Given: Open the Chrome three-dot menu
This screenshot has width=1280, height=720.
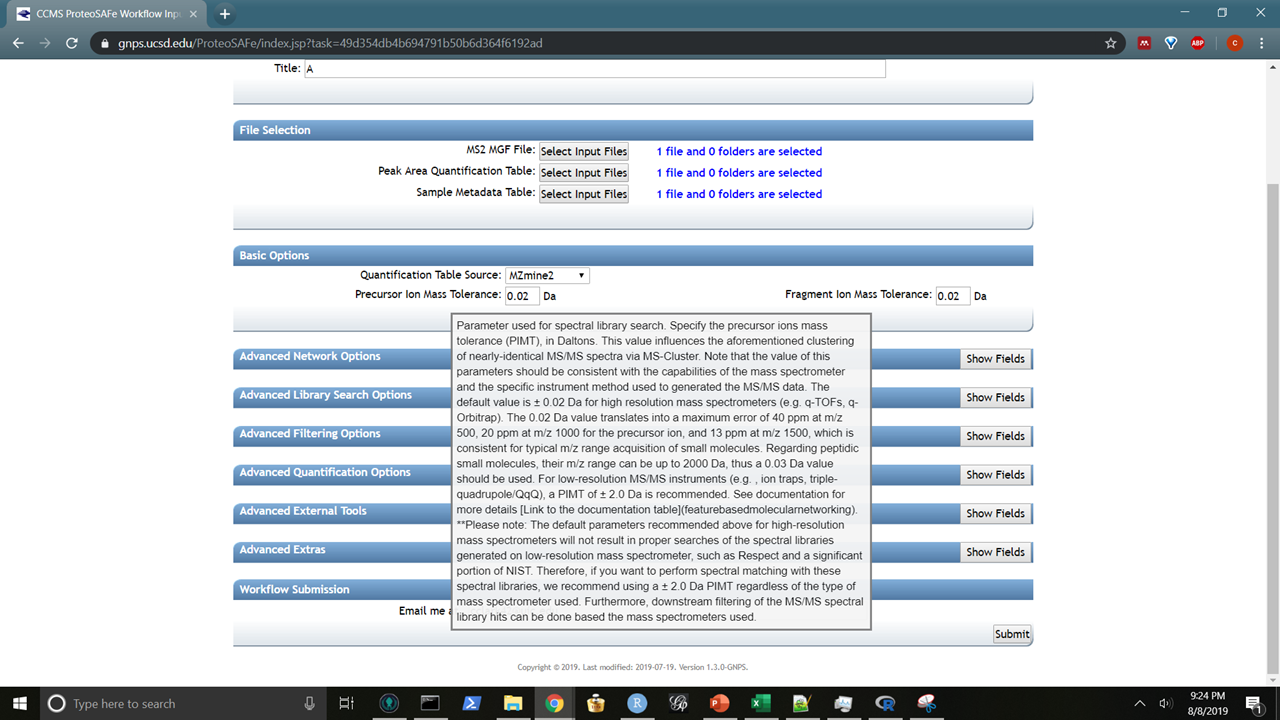Looking at the screenshot, I should (x=1262, y=43).
